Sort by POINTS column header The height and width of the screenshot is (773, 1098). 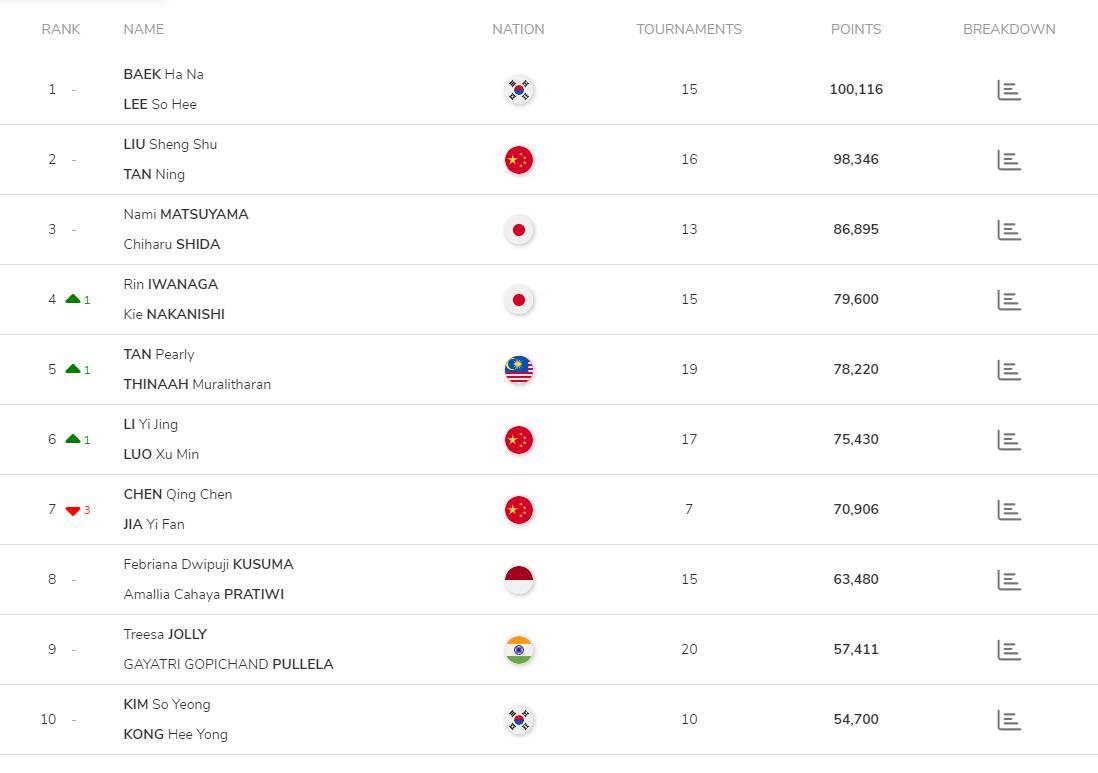click(x=856, y=29)
